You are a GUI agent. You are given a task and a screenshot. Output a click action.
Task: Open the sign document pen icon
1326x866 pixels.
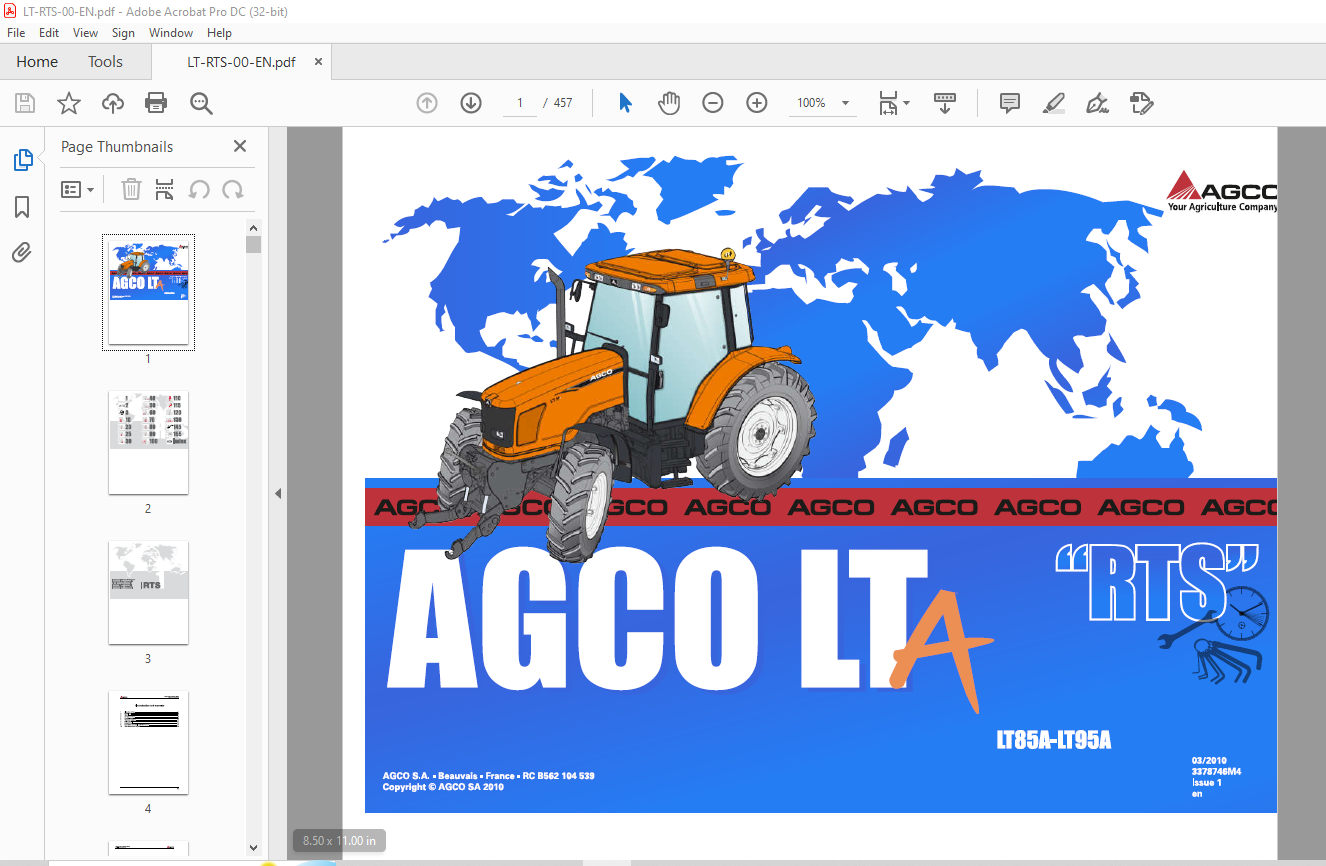[x=1097, y=103]
